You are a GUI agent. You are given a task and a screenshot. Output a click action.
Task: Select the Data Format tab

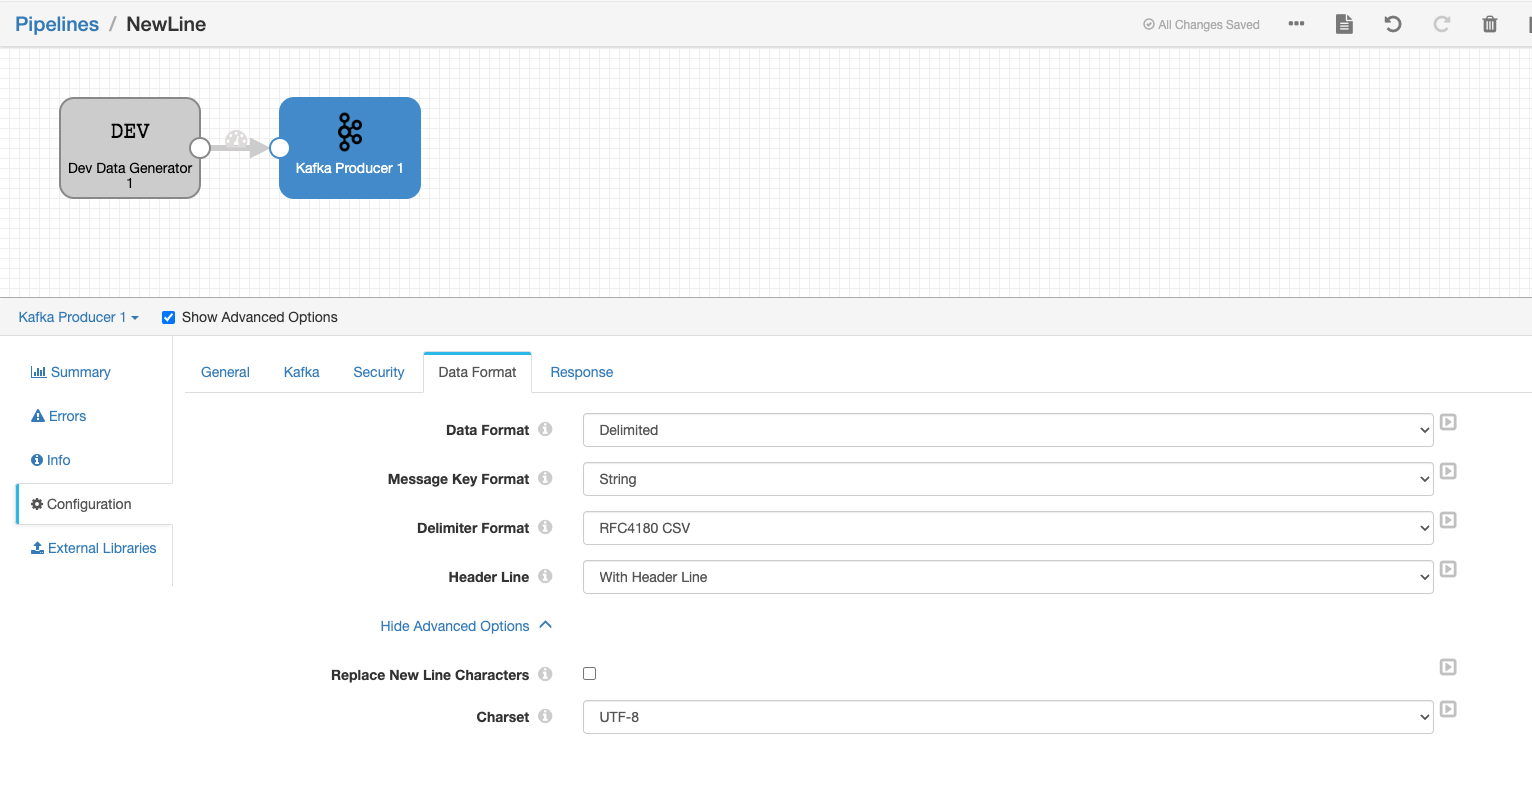point(477,372)
